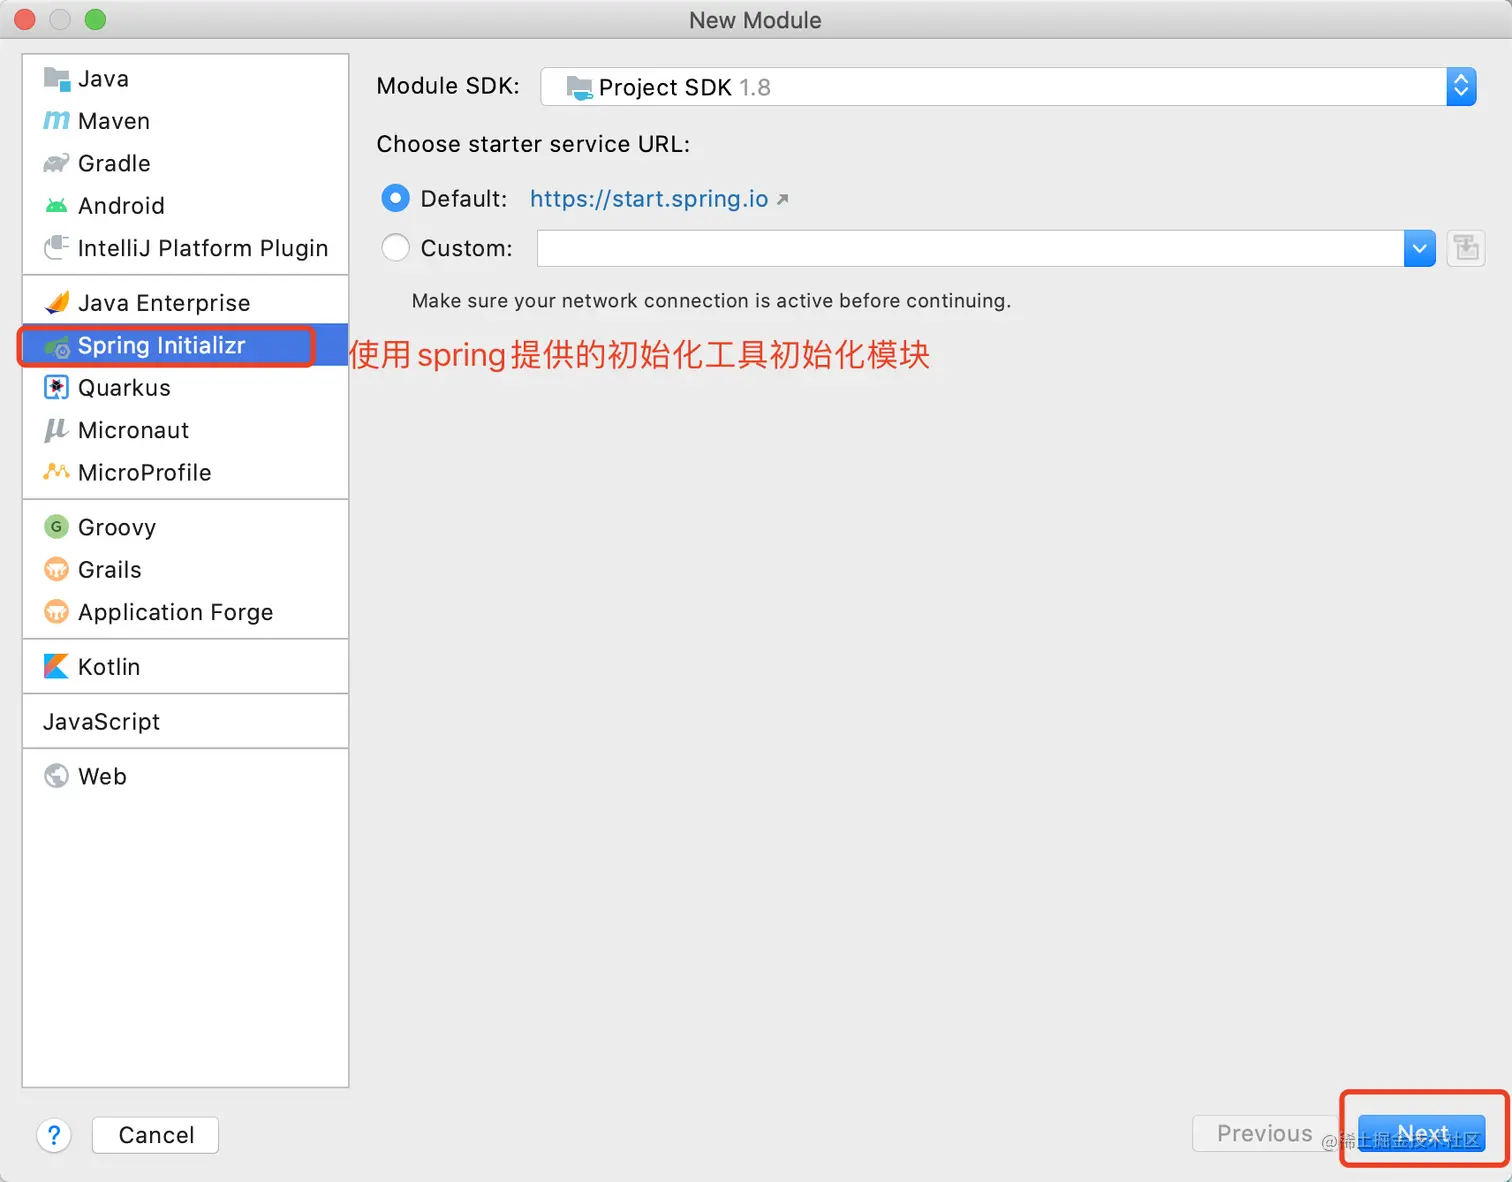Expand the Custom URL dropdown arrow
This screenshot has width=1512, height=1182.
coord(1420,248)
